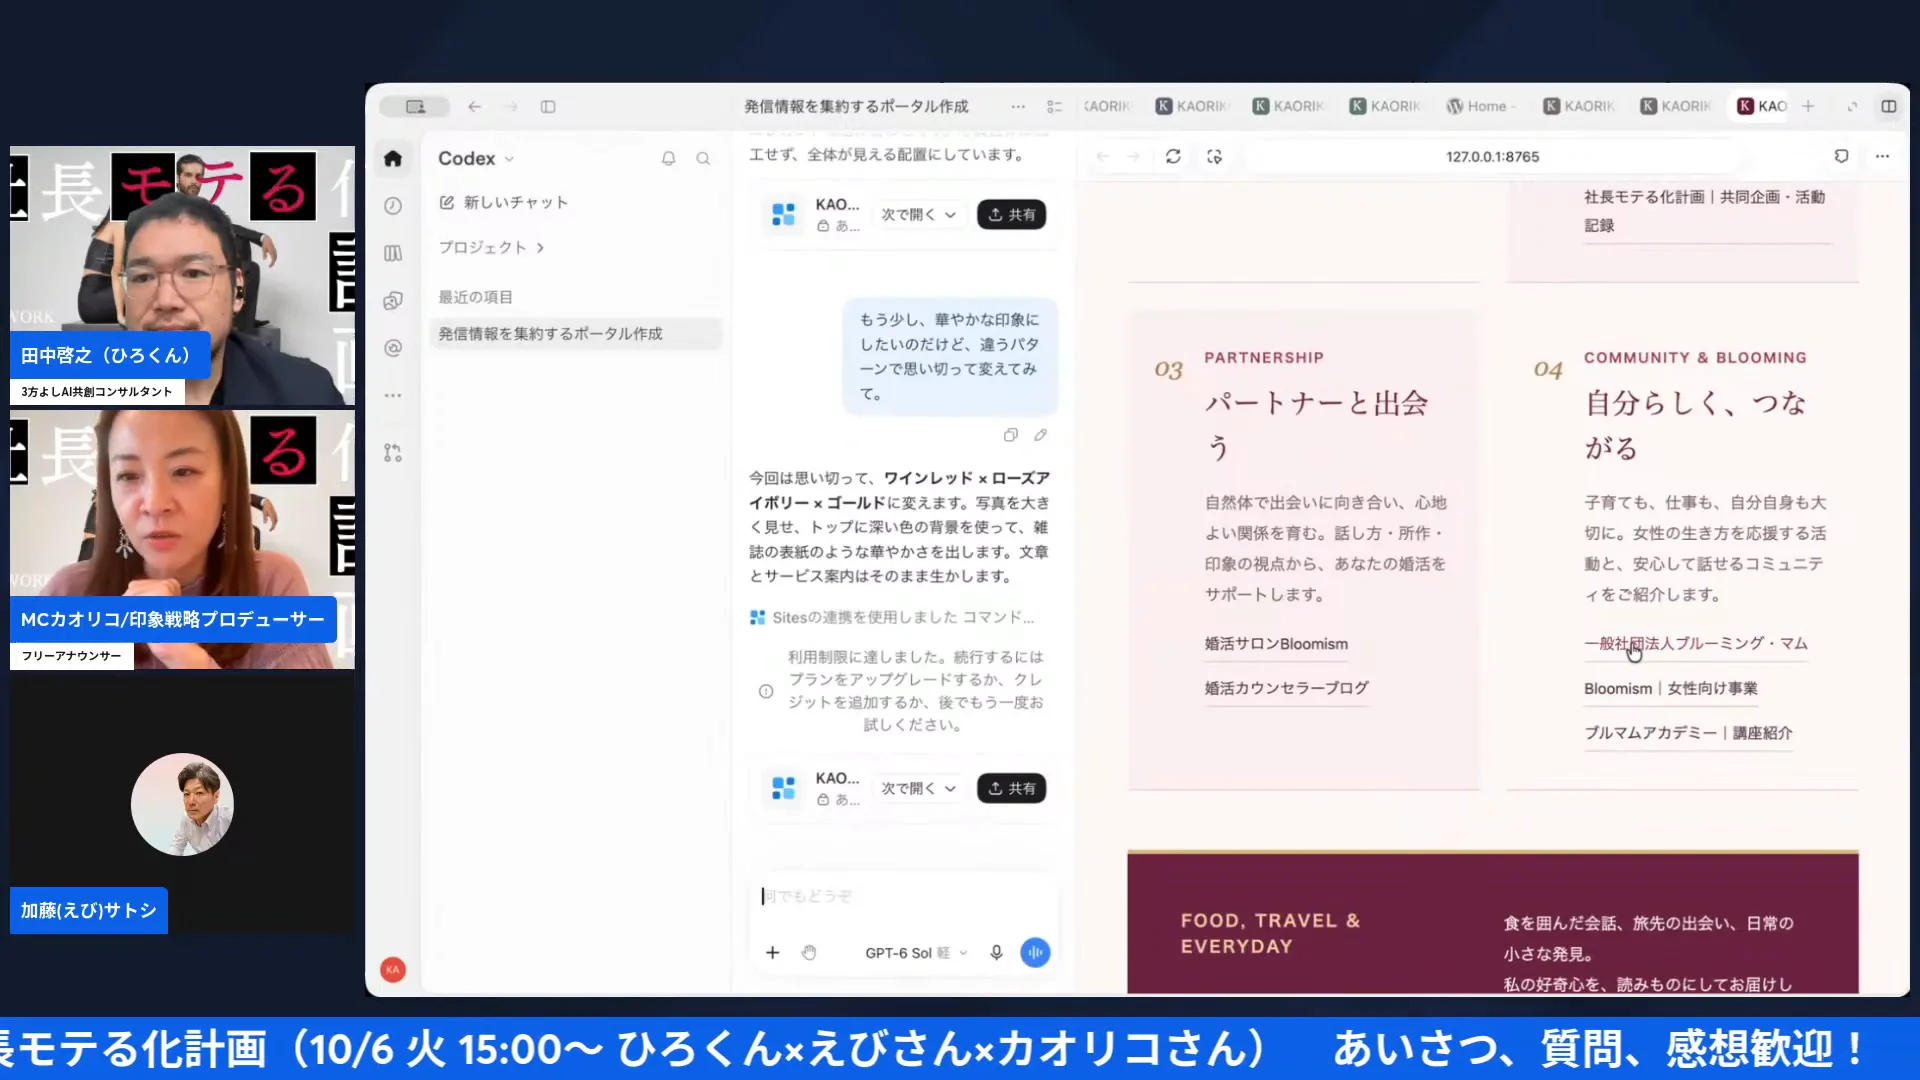The image size is (1920, 1080).
Task: Toggle the sidebar panel icon in the title bar
Action: pyautogui.click(x=548, y=106)
